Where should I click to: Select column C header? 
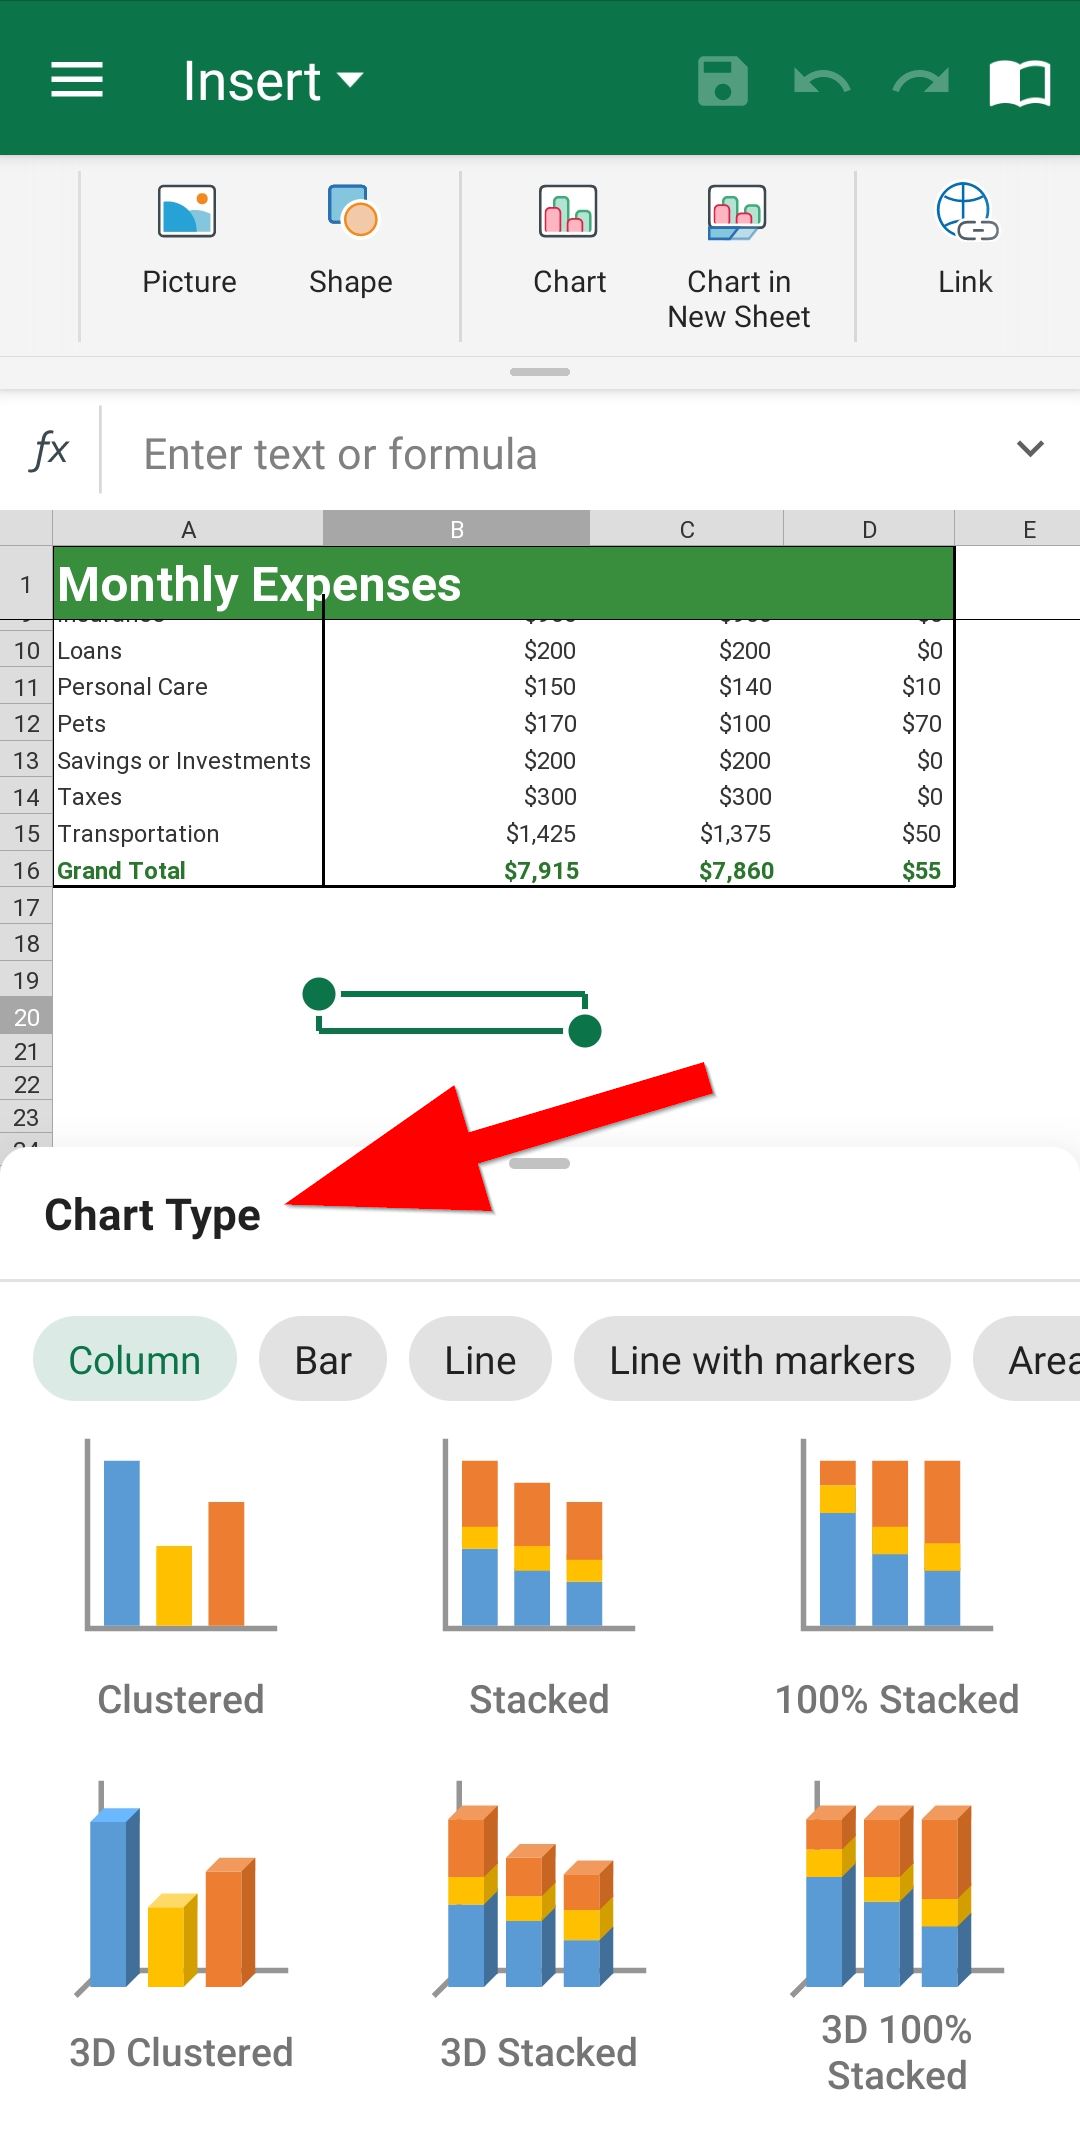[x=687, y=529]
